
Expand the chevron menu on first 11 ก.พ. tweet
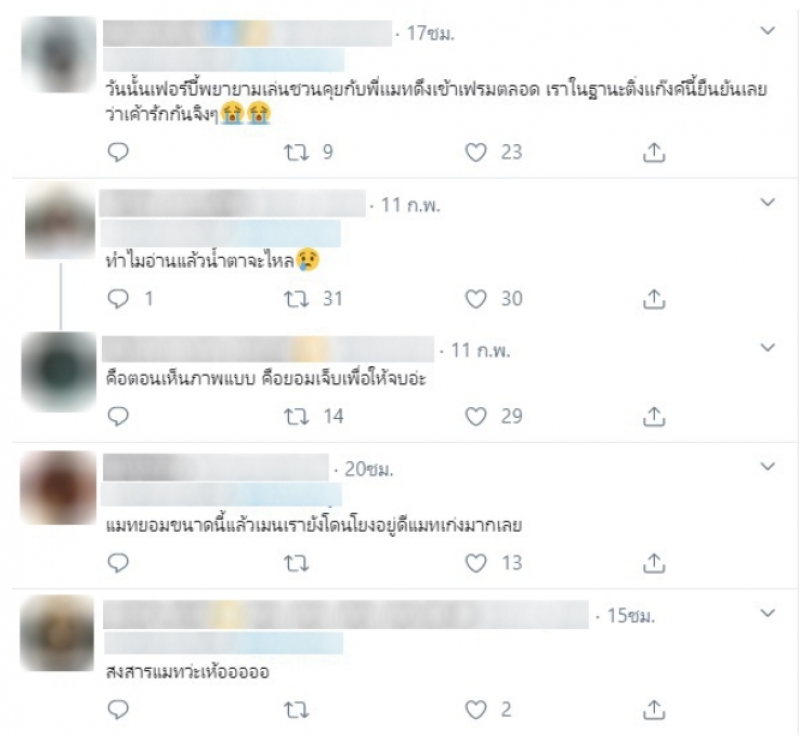point(767,202)
